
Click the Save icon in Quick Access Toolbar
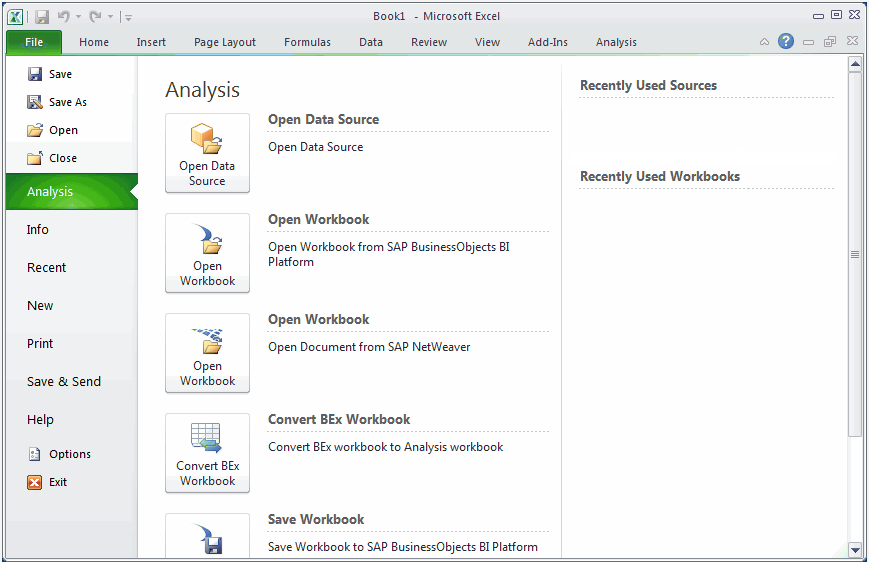pyautogui.click(x=41, y=17)
